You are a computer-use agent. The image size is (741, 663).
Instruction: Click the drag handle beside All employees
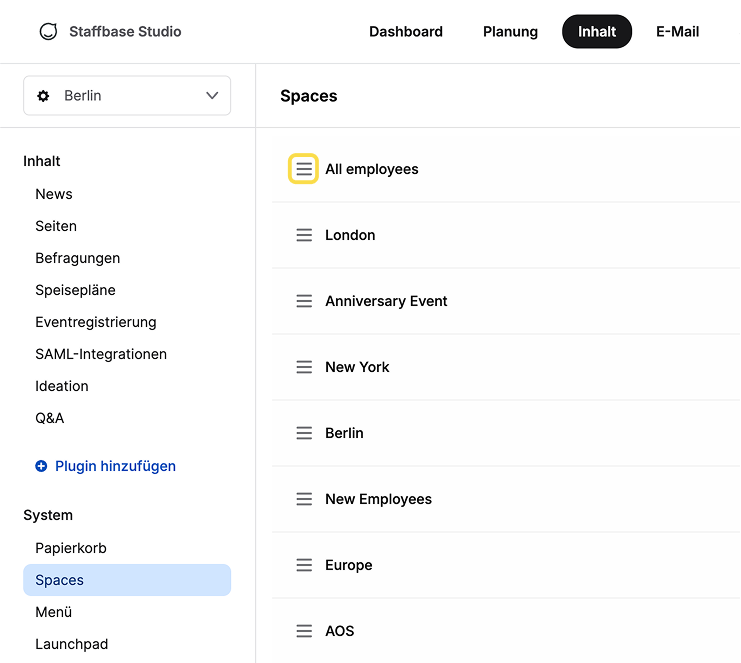point(304,170)
